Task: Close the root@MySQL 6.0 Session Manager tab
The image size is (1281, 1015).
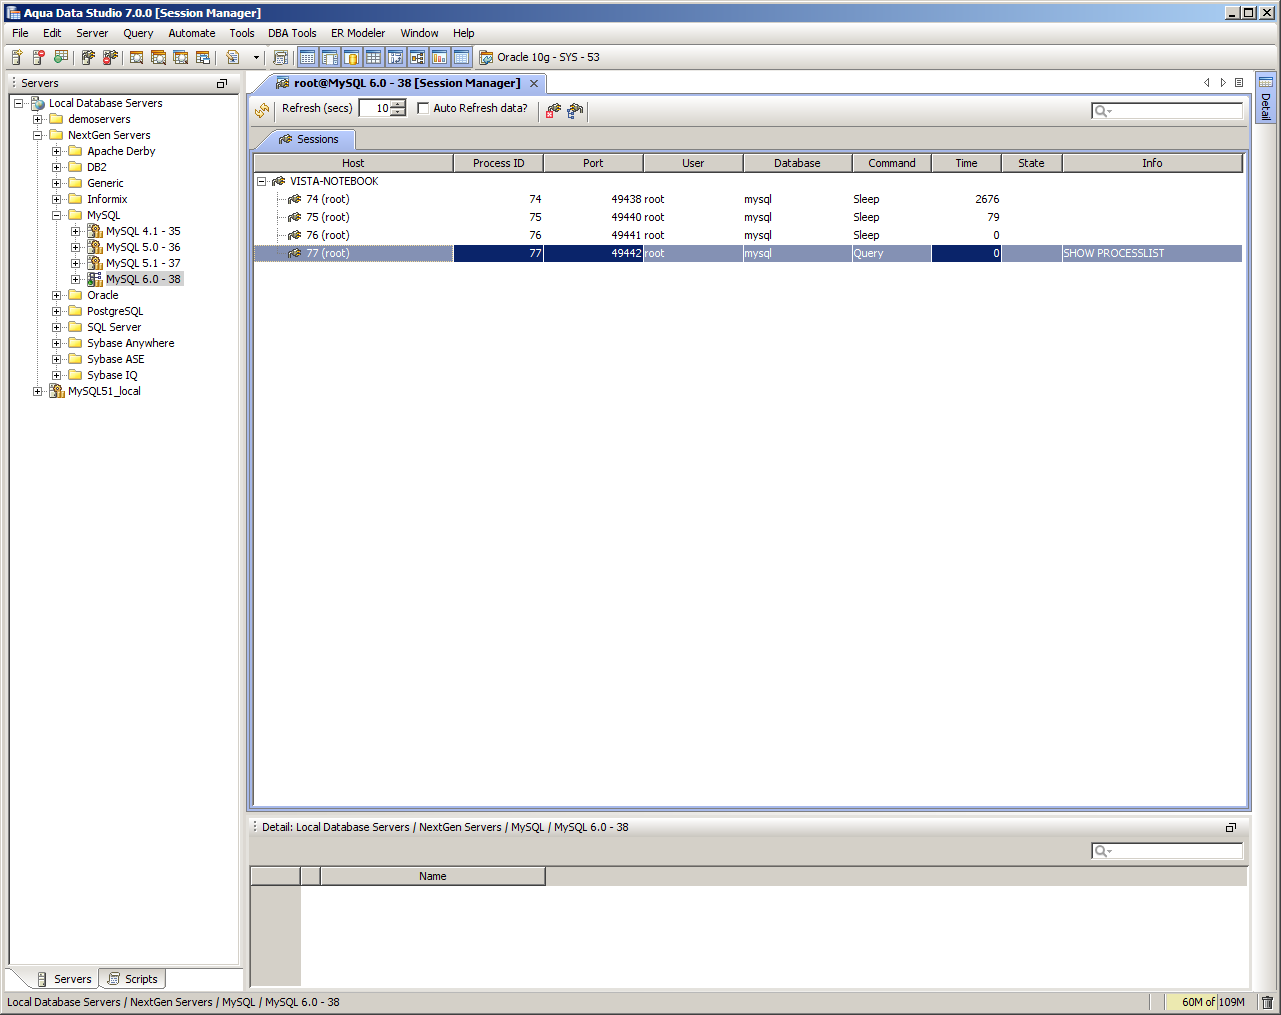Action: 534,83
